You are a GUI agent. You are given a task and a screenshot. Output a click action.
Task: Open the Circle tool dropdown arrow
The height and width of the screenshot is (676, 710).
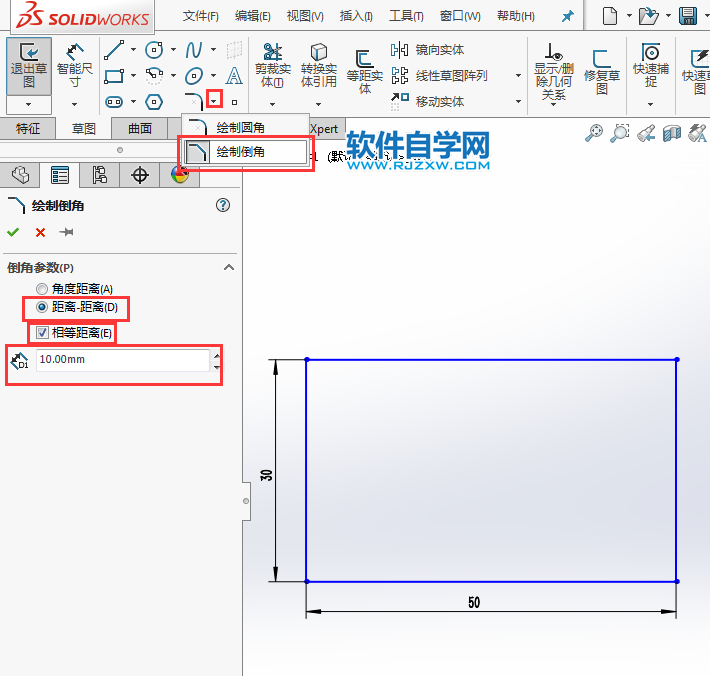point(173,49)
